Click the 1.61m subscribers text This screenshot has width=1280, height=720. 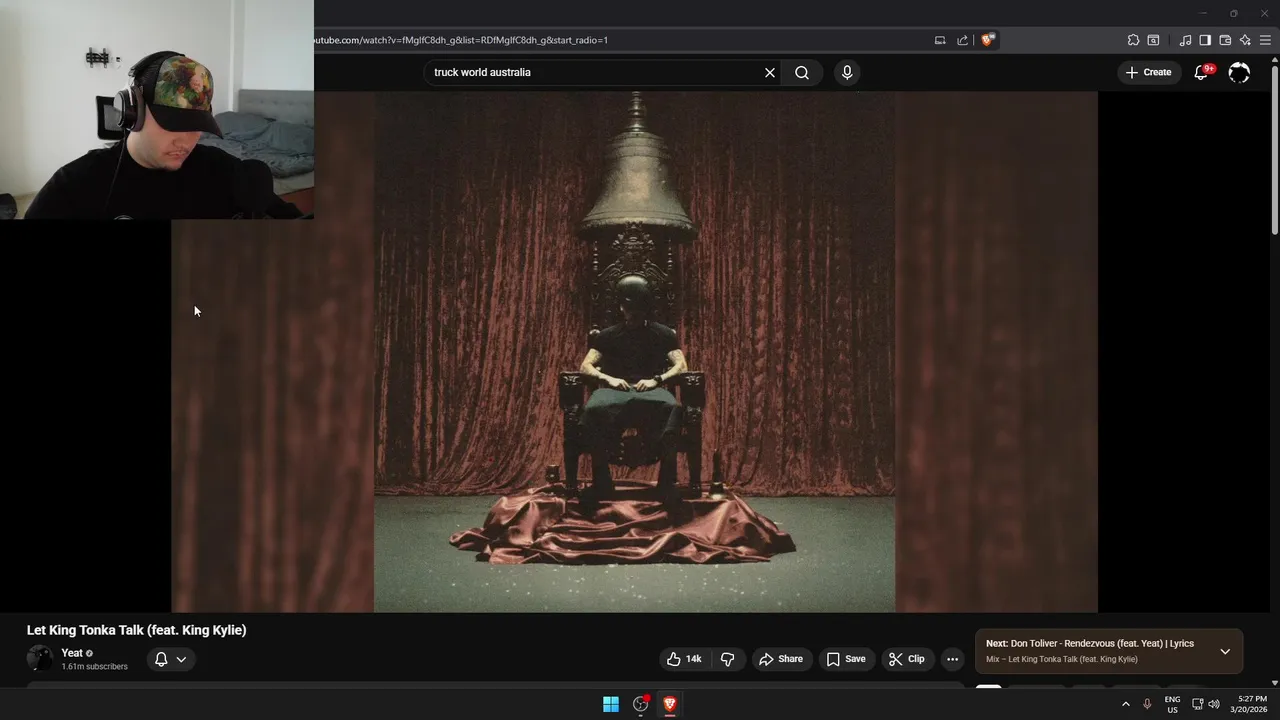click(x=94, y=667)
